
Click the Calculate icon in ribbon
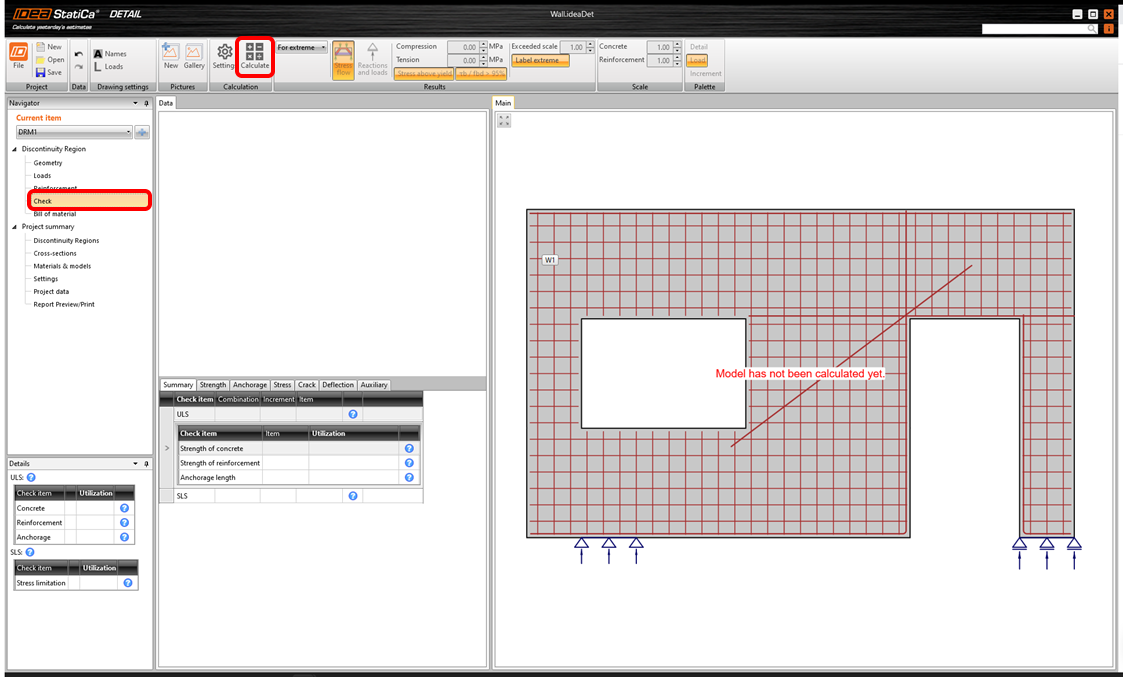[254, 52]
